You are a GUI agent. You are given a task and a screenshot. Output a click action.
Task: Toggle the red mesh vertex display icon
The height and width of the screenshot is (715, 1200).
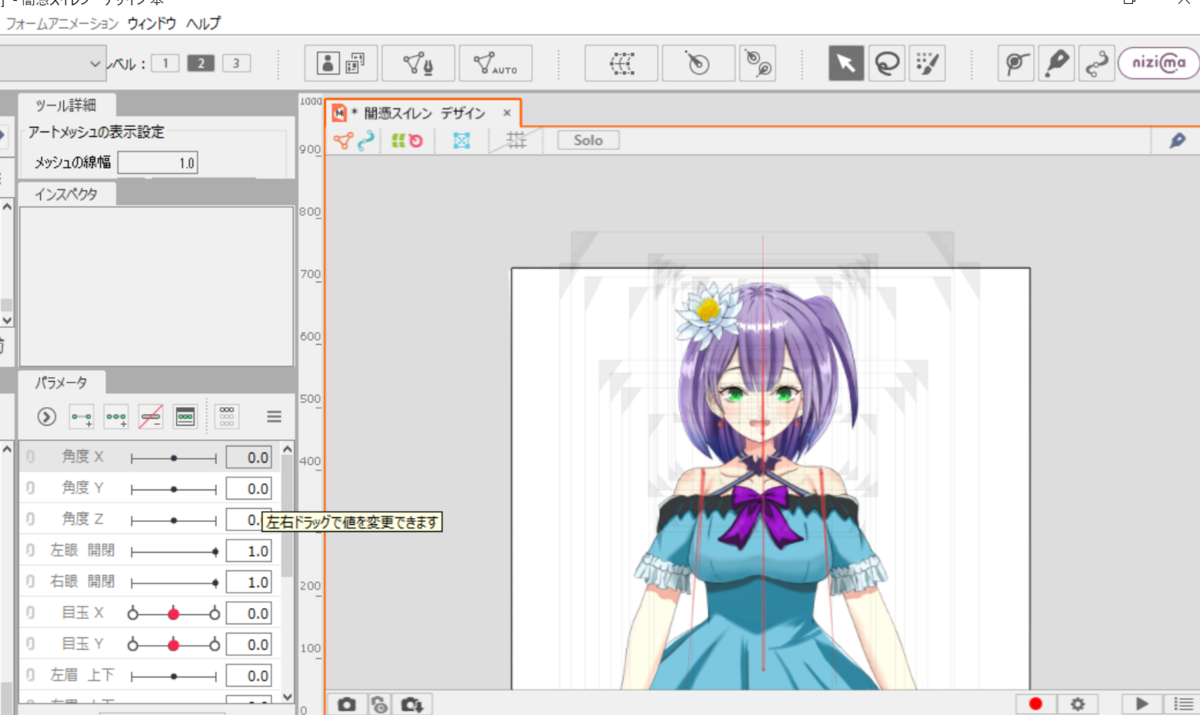pos(343,141)
